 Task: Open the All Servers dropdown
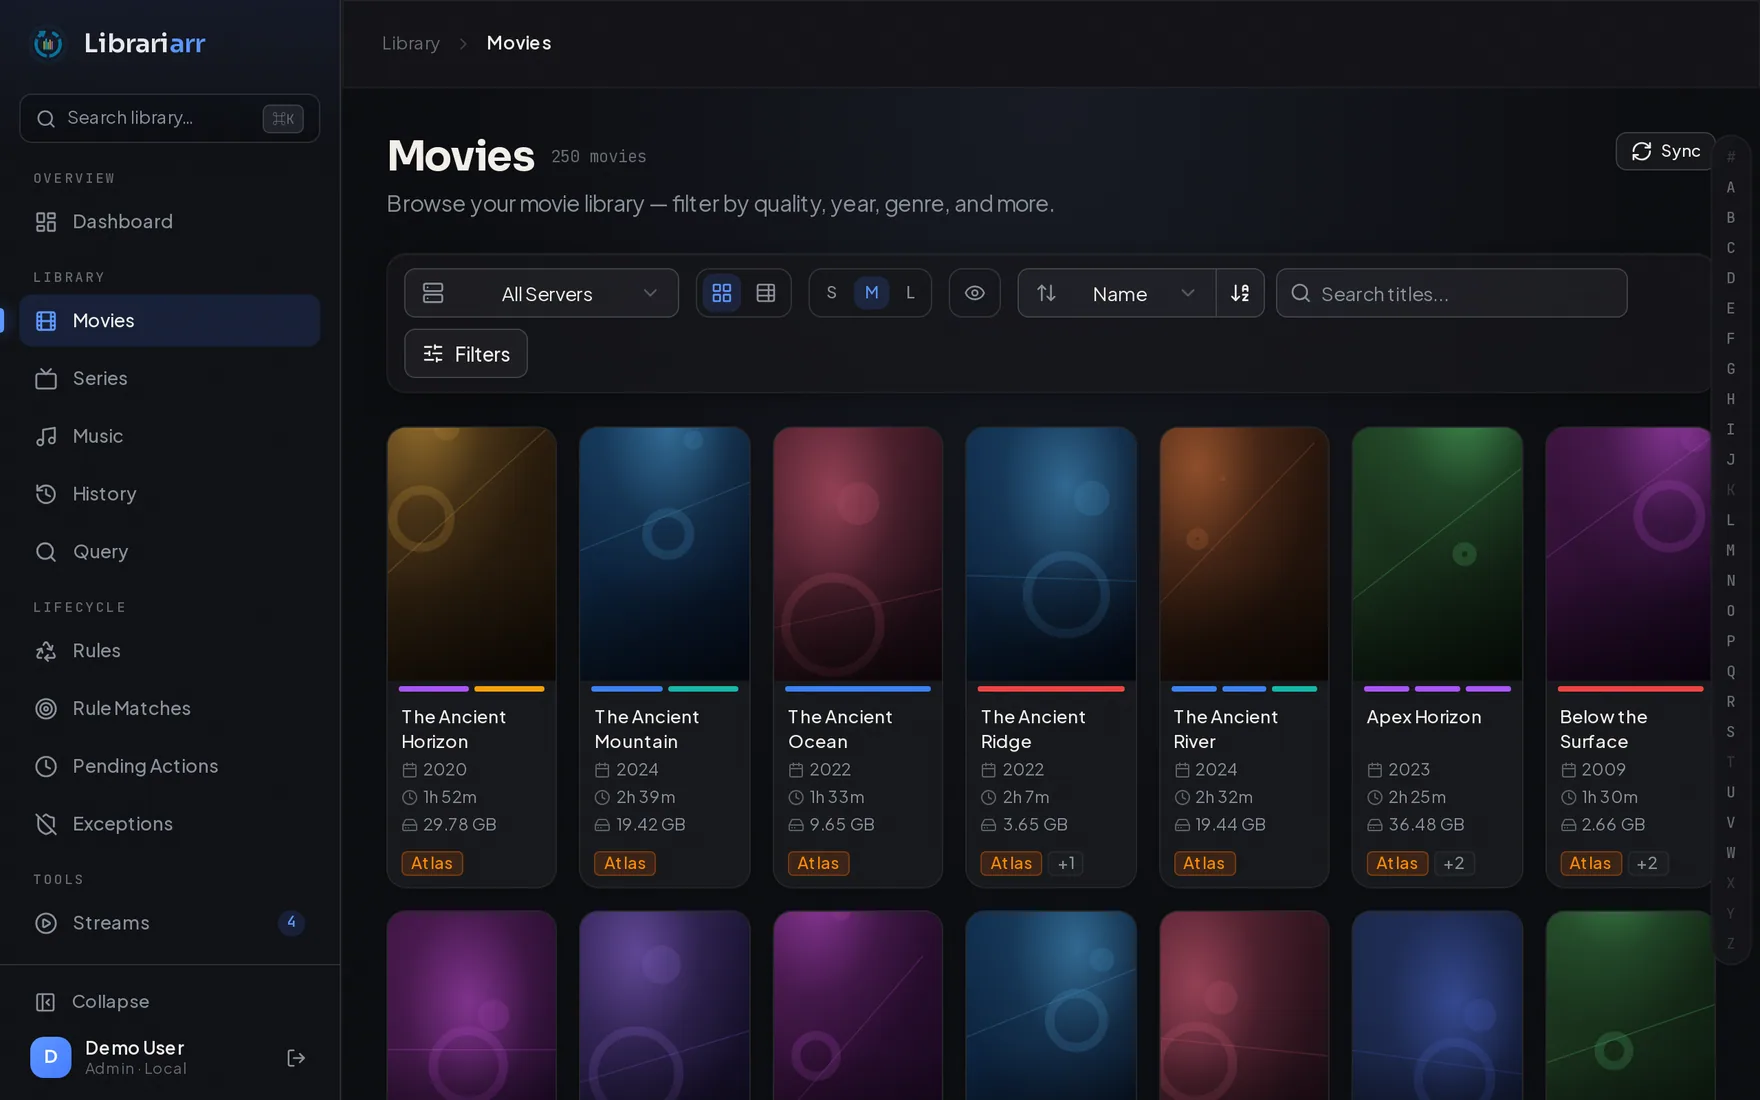point(541,293)
